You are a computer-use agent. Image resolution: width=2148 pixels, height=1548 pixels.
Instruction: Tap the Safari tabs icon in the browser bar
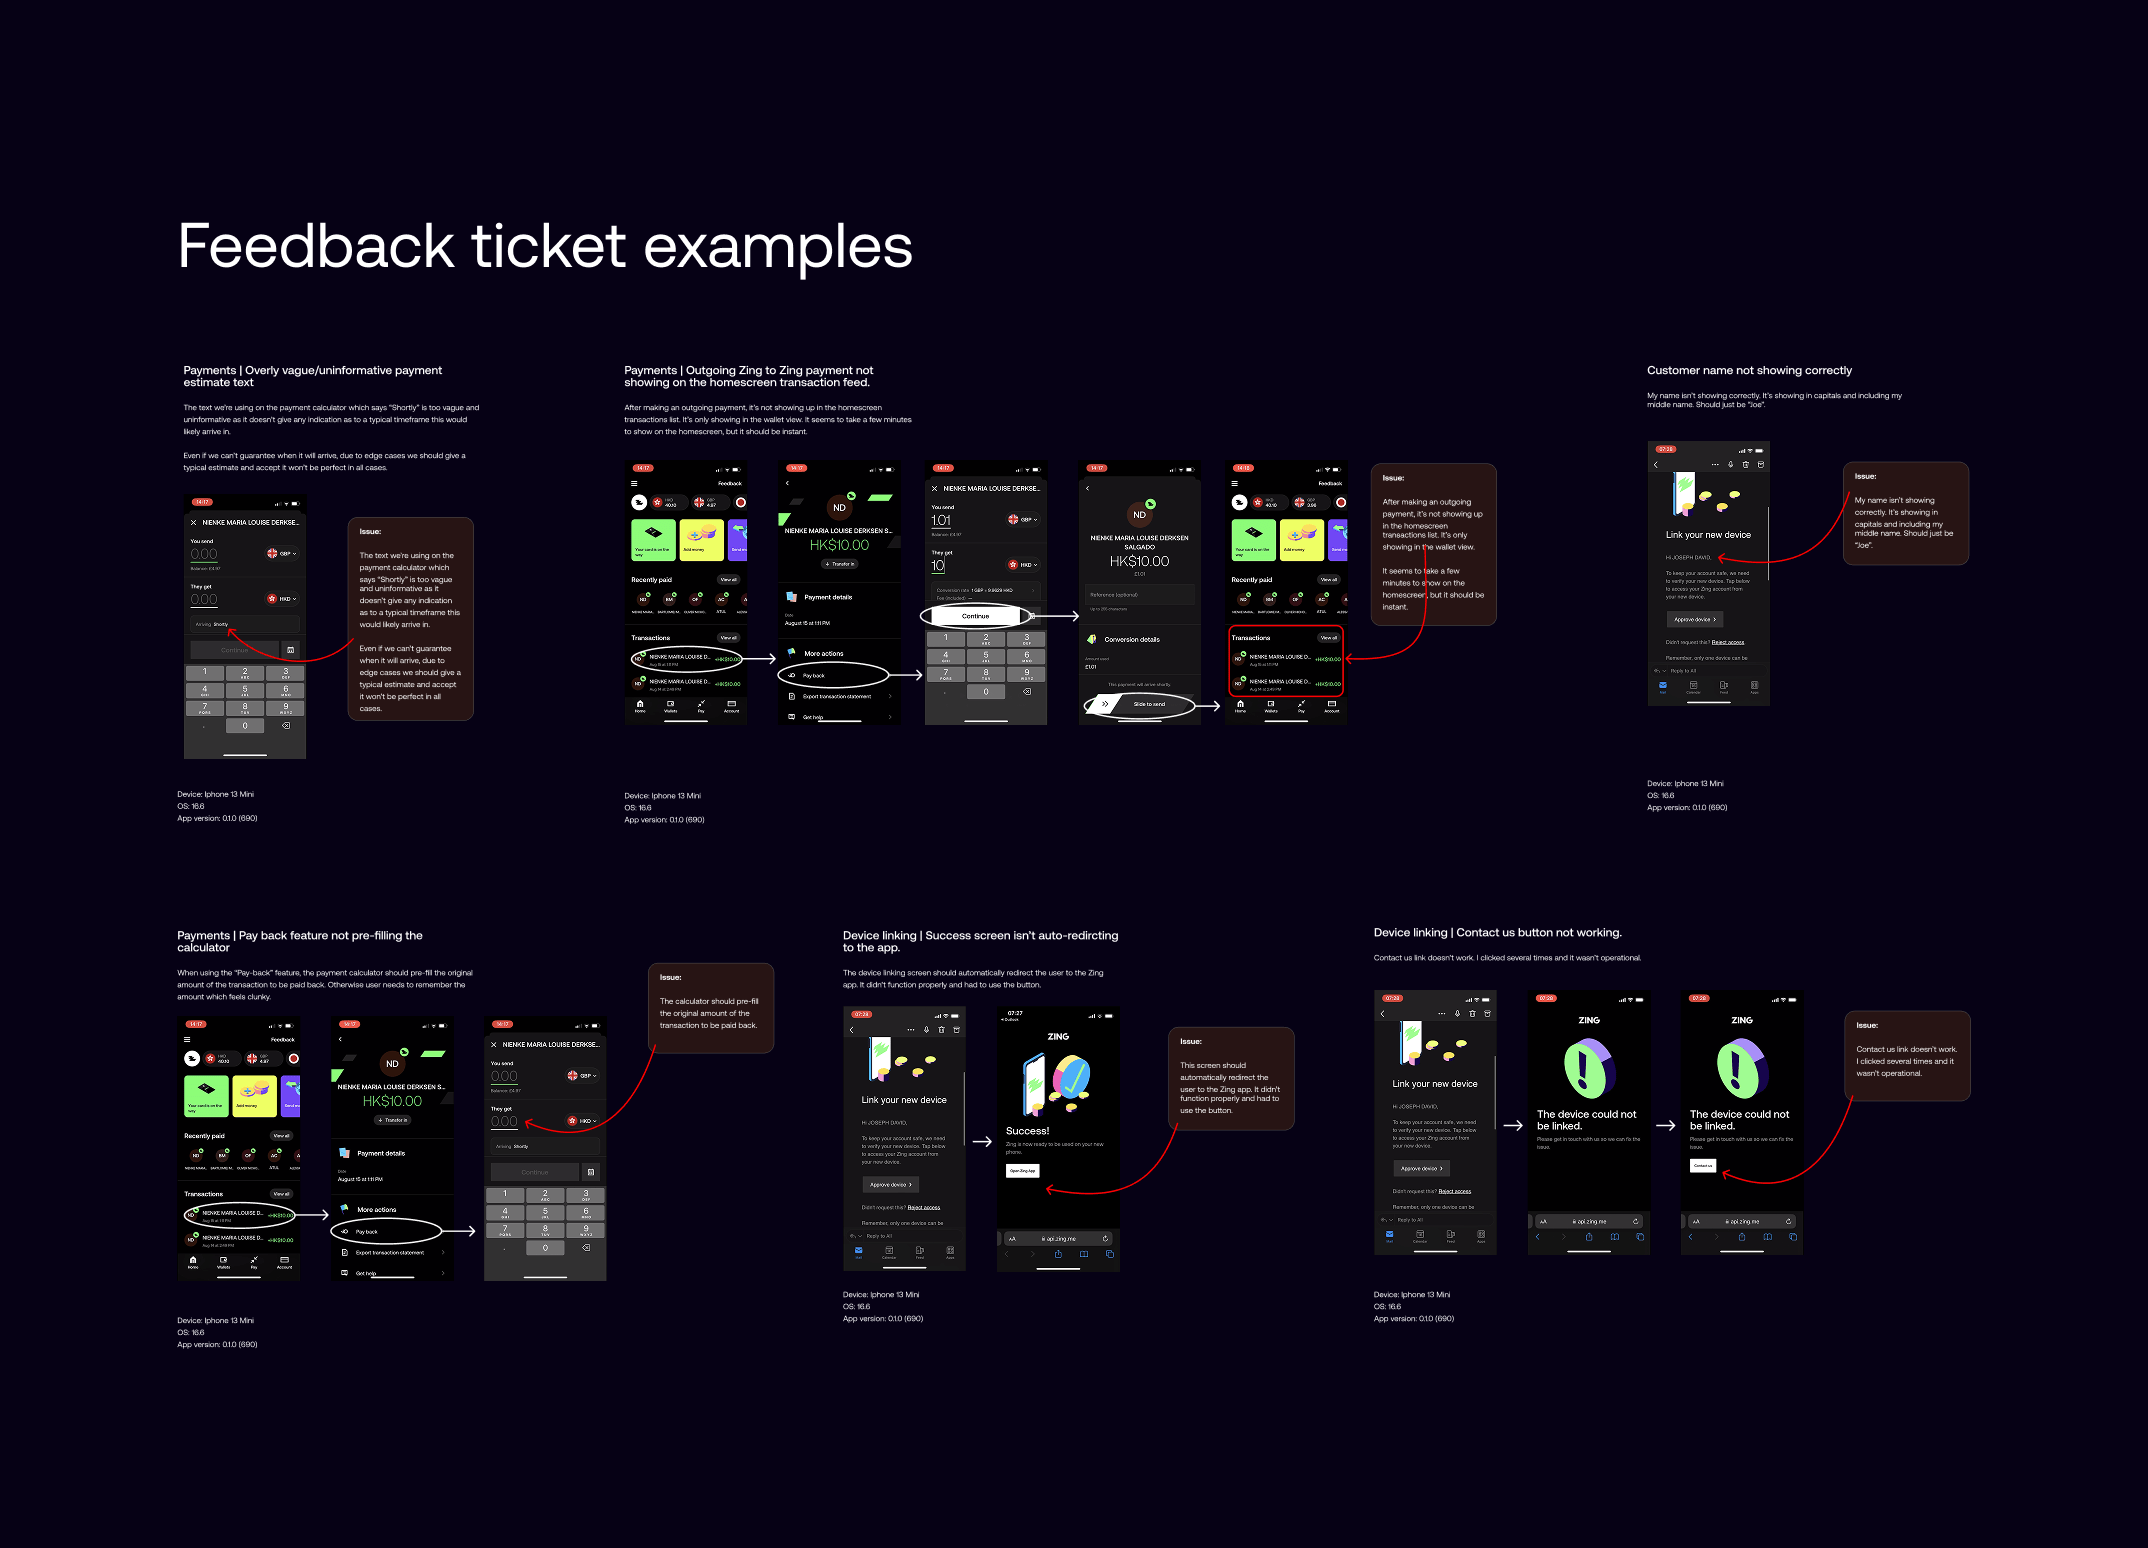[1109, 1254]
